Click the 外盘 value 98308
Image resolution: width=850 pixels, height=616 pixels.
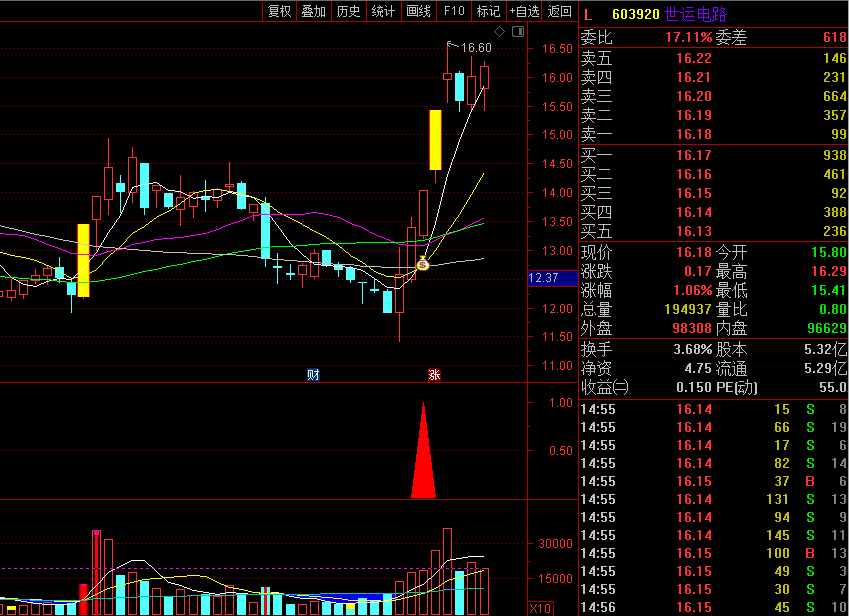click(692, 328)
